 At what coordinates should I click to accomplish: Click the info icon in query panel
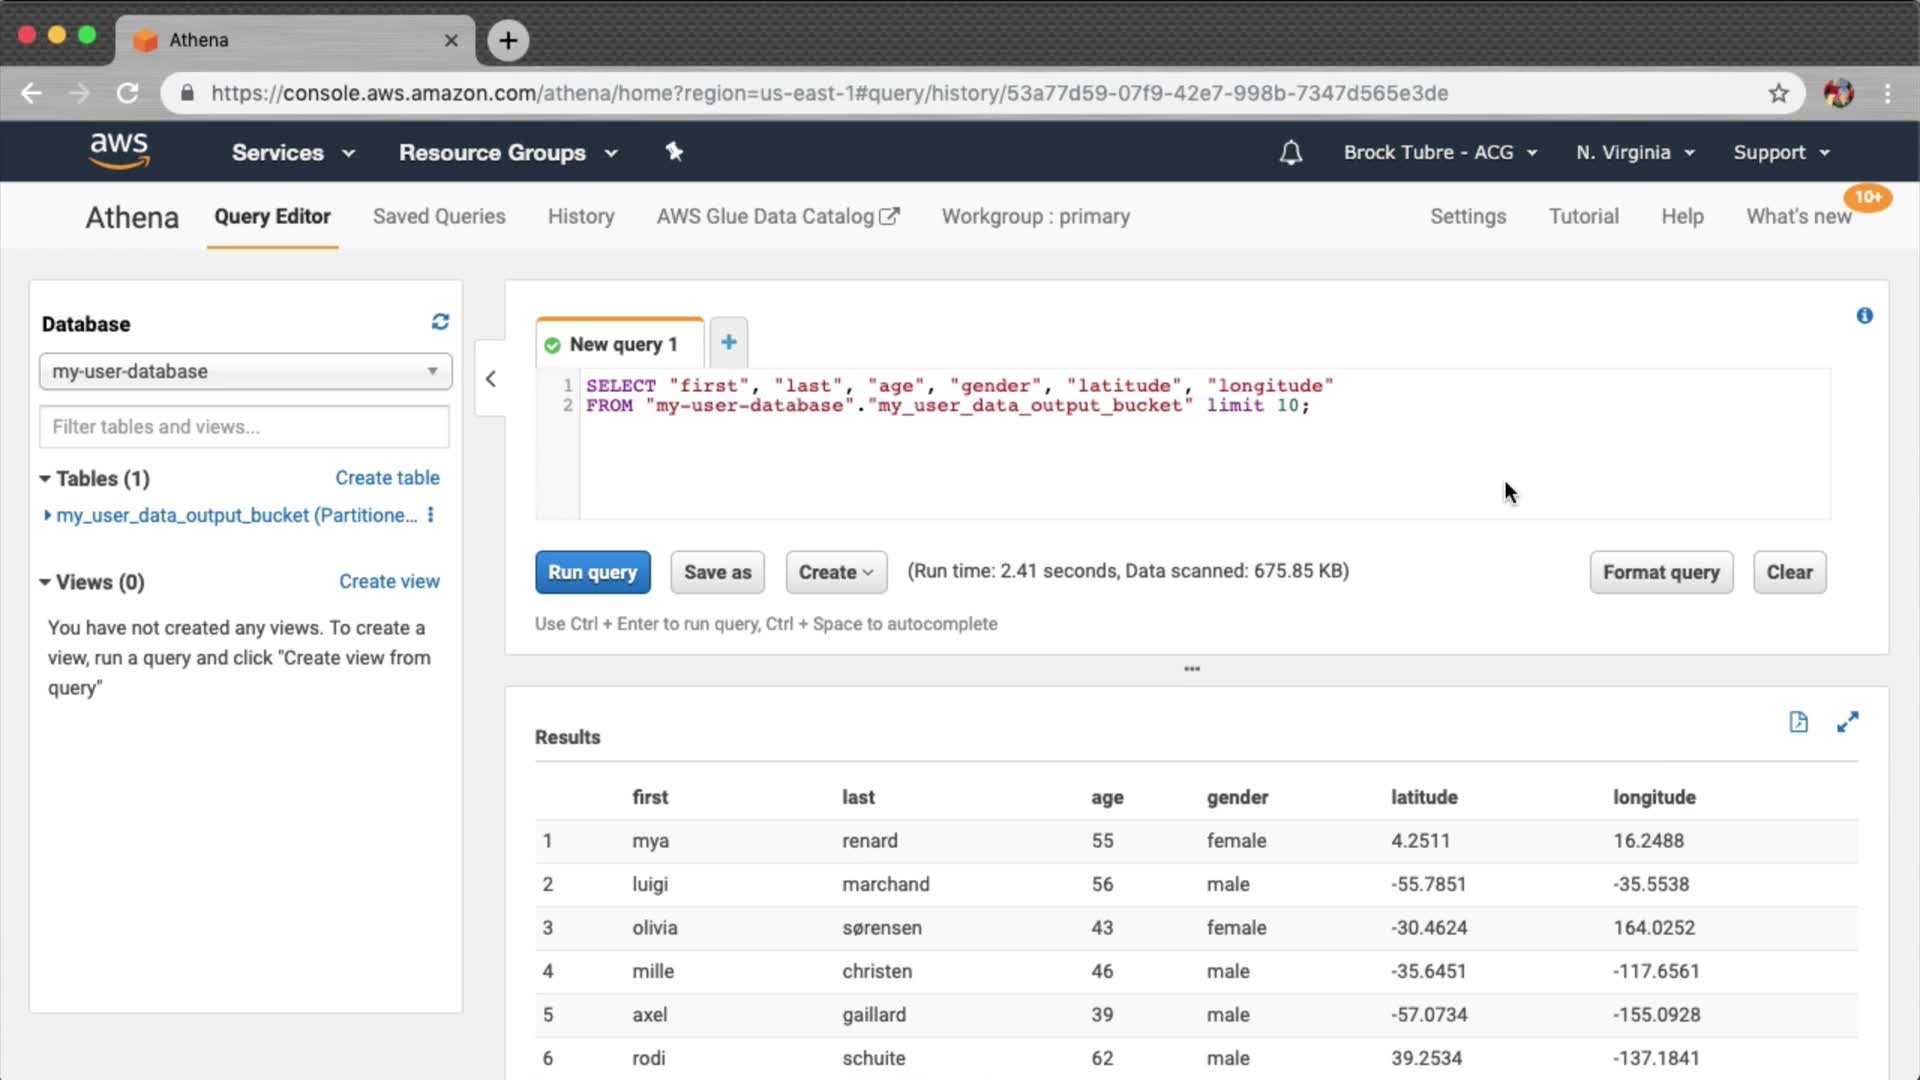tap(1864, 316)
